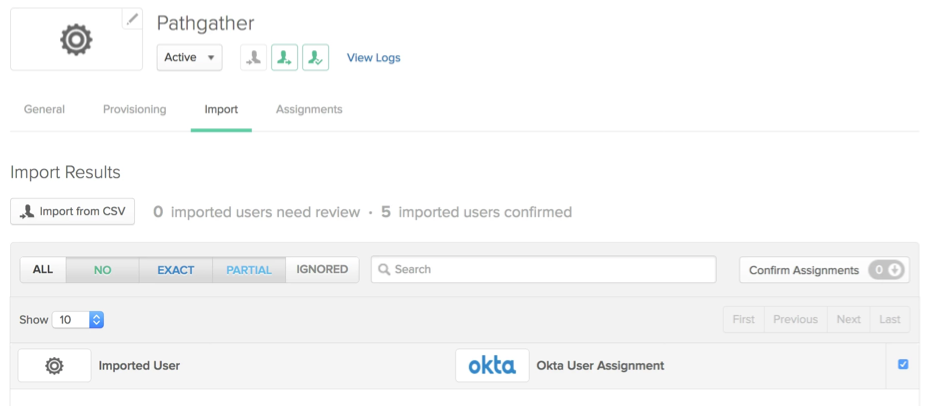929x406 pixels.
Task: Click the gear icon beside Imported User
Action: (x=54, y=366)
